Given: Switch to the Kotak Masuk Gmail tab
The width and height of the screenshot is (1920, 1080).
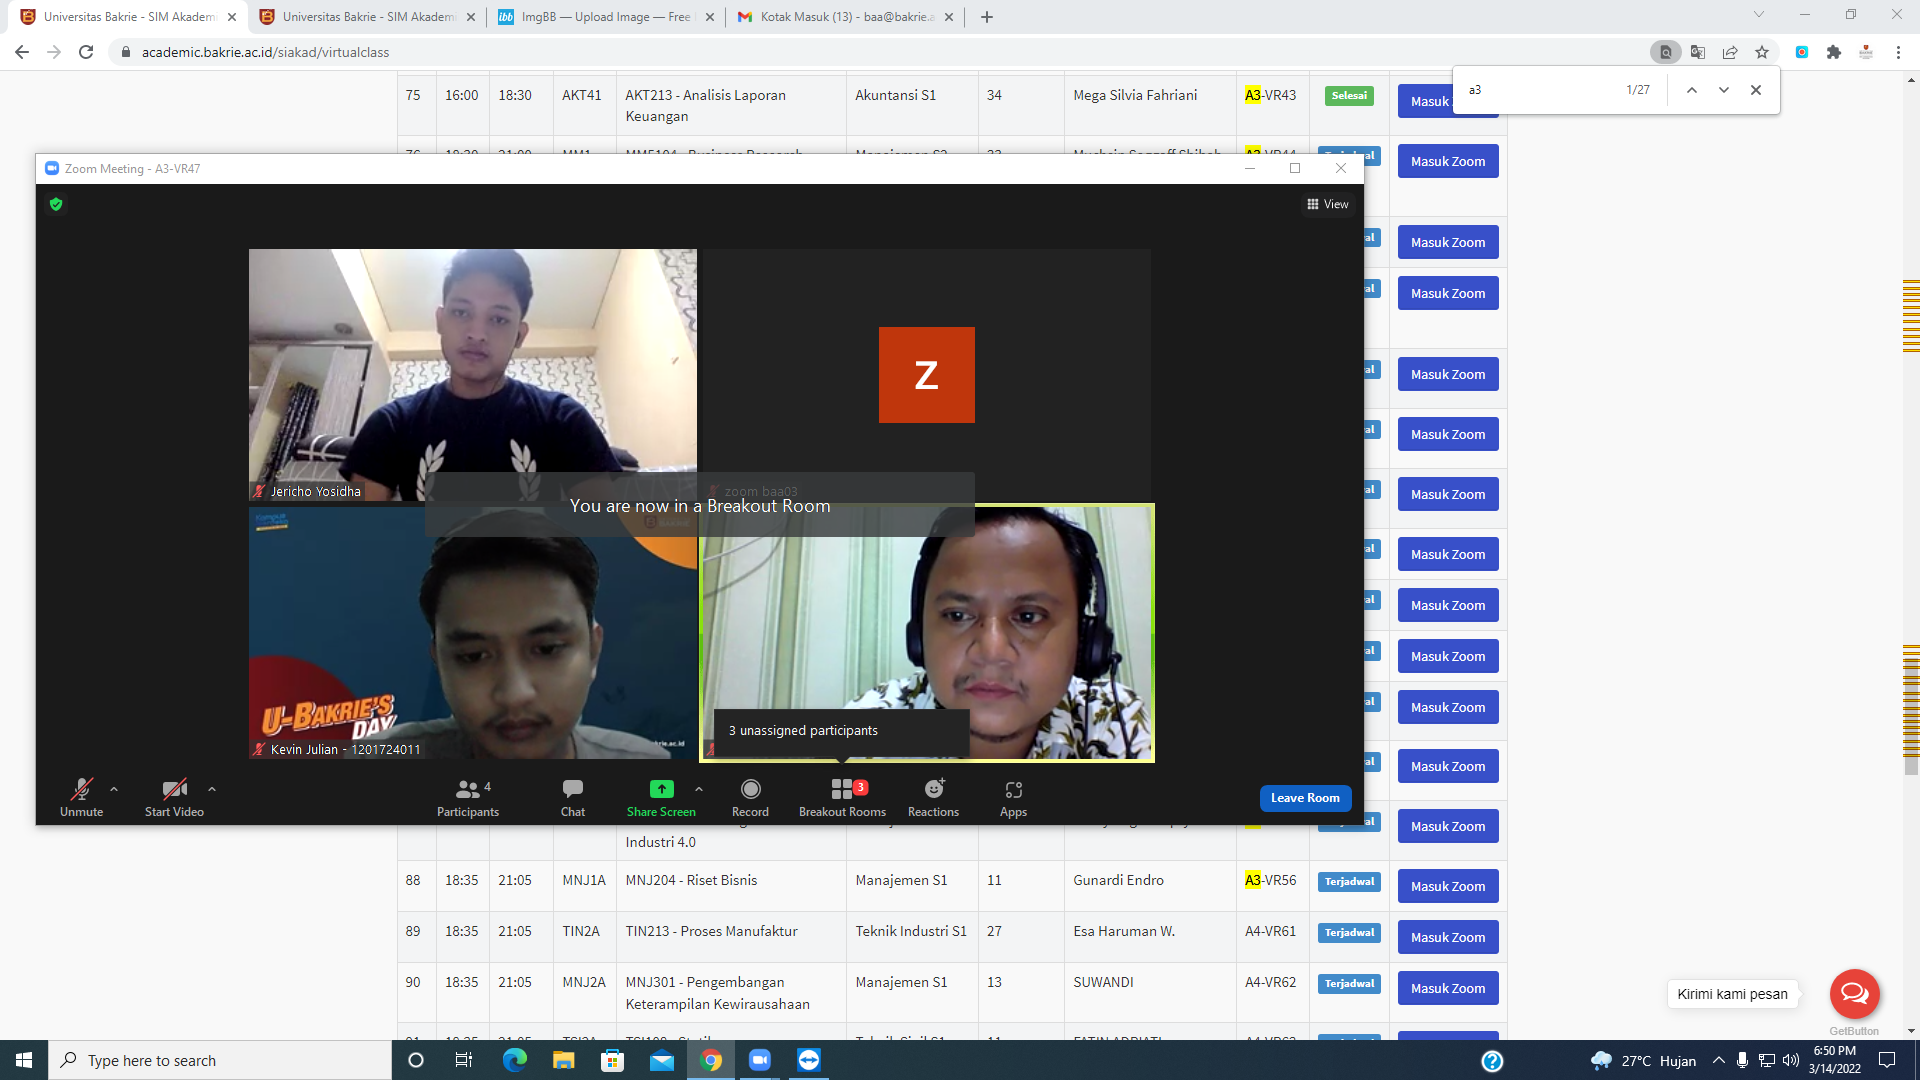Looking at the screenshot, I should [x=846, y=17].
